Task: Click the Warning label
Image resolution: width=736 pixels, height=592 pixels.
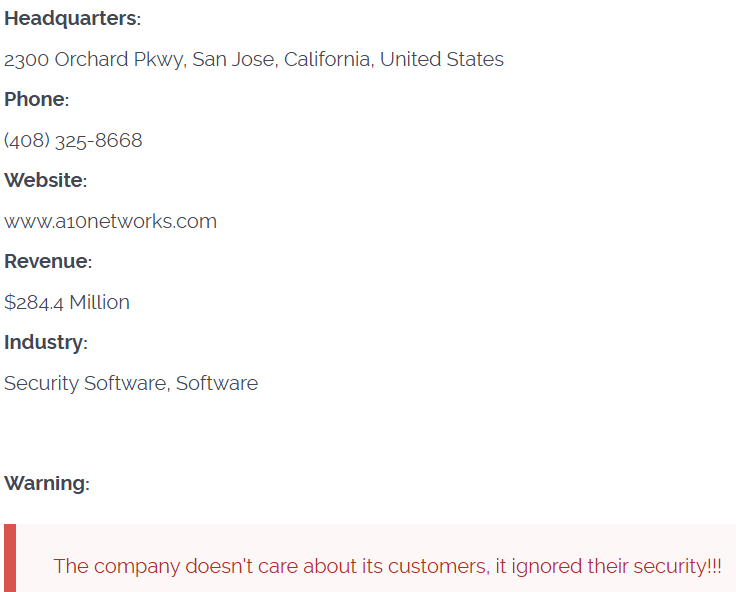Action: pyautogui.click(x=46, y=484)
